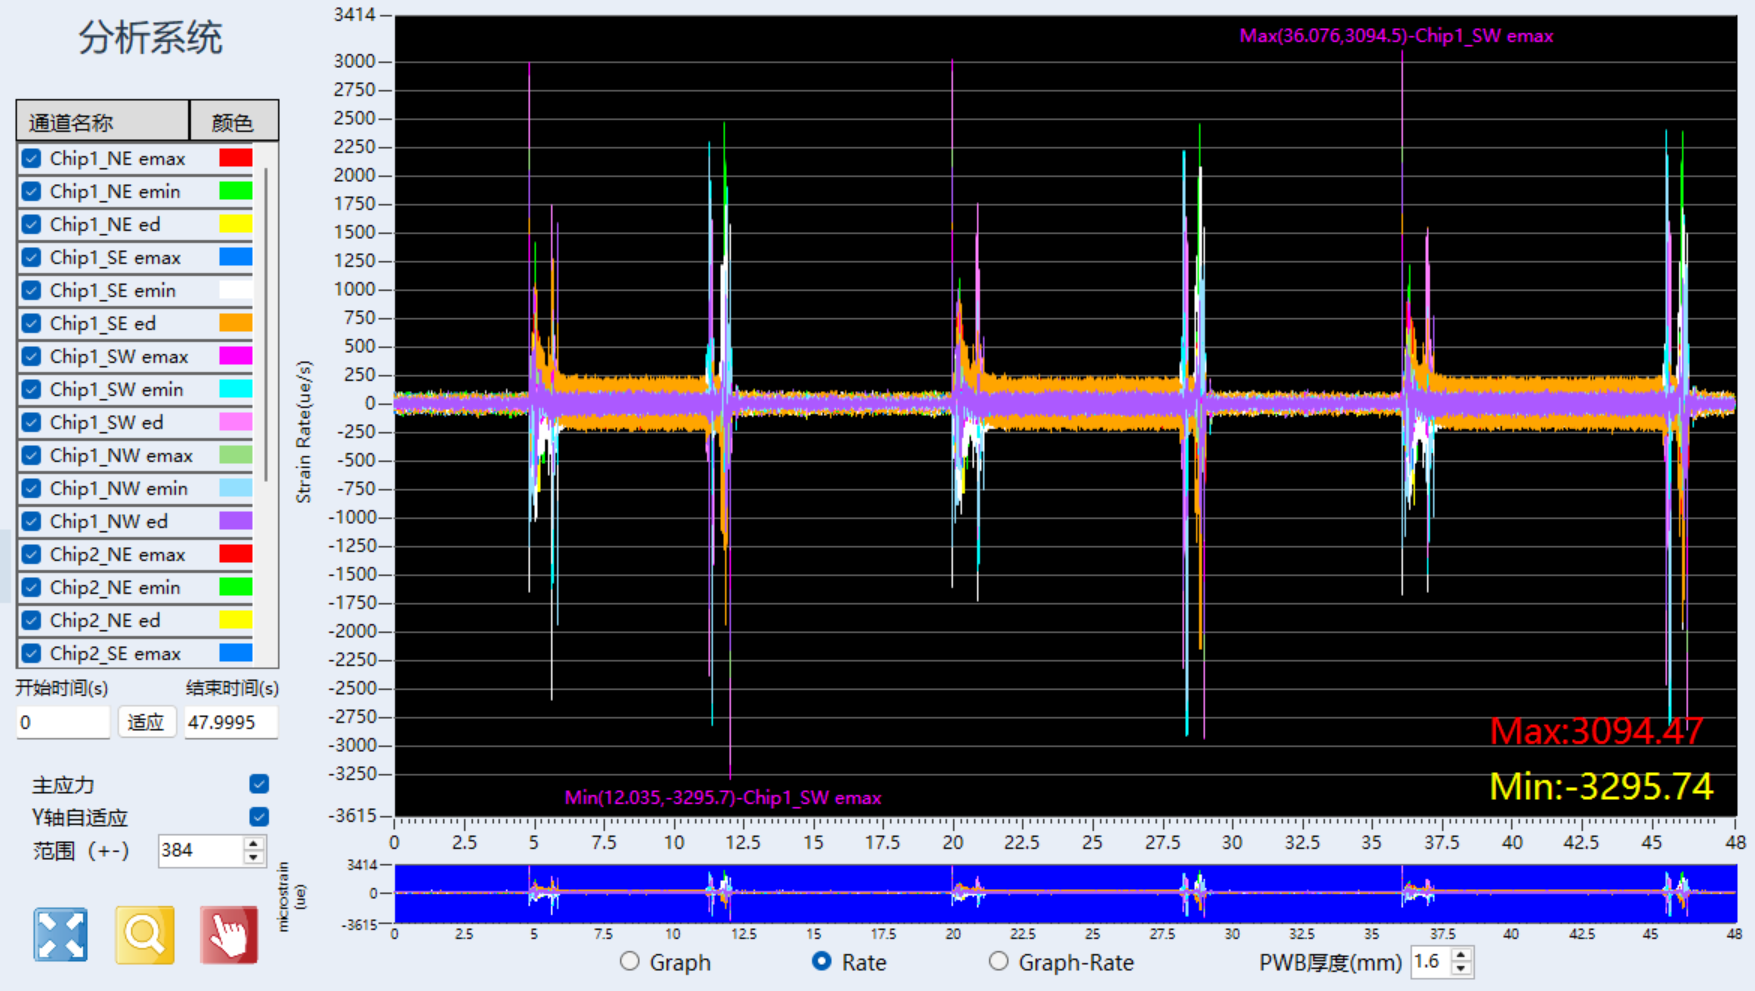The height and width of the screenshot is (991, 1755).
Task: Activate the red hand pan tool
Action: point(228,935)
